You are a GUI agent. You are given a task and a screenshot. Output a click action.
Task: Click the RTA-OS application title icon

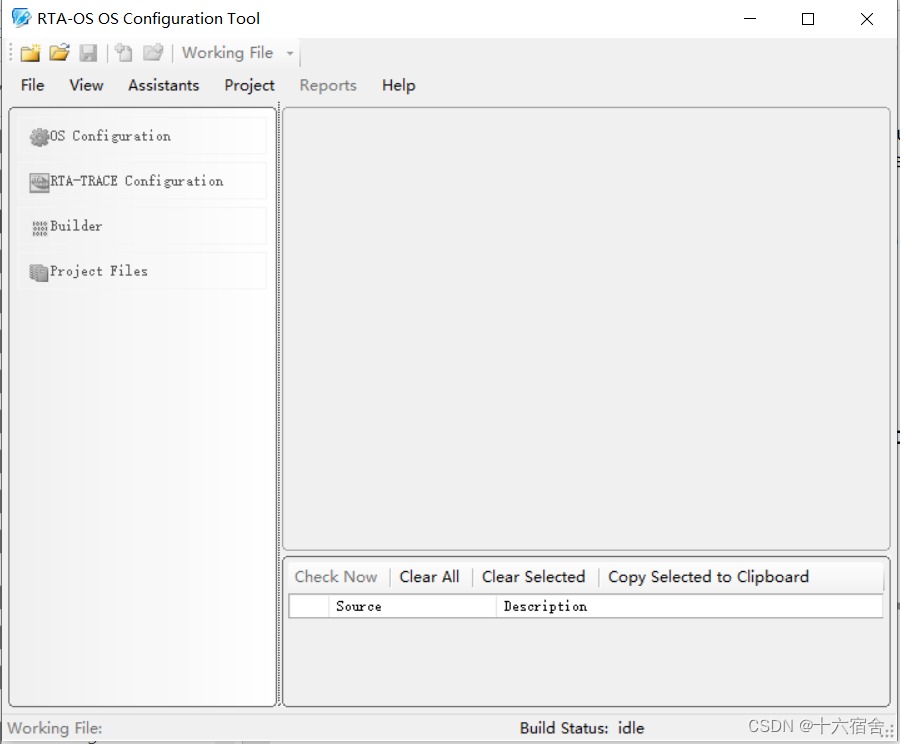click(x=21, y=18)
